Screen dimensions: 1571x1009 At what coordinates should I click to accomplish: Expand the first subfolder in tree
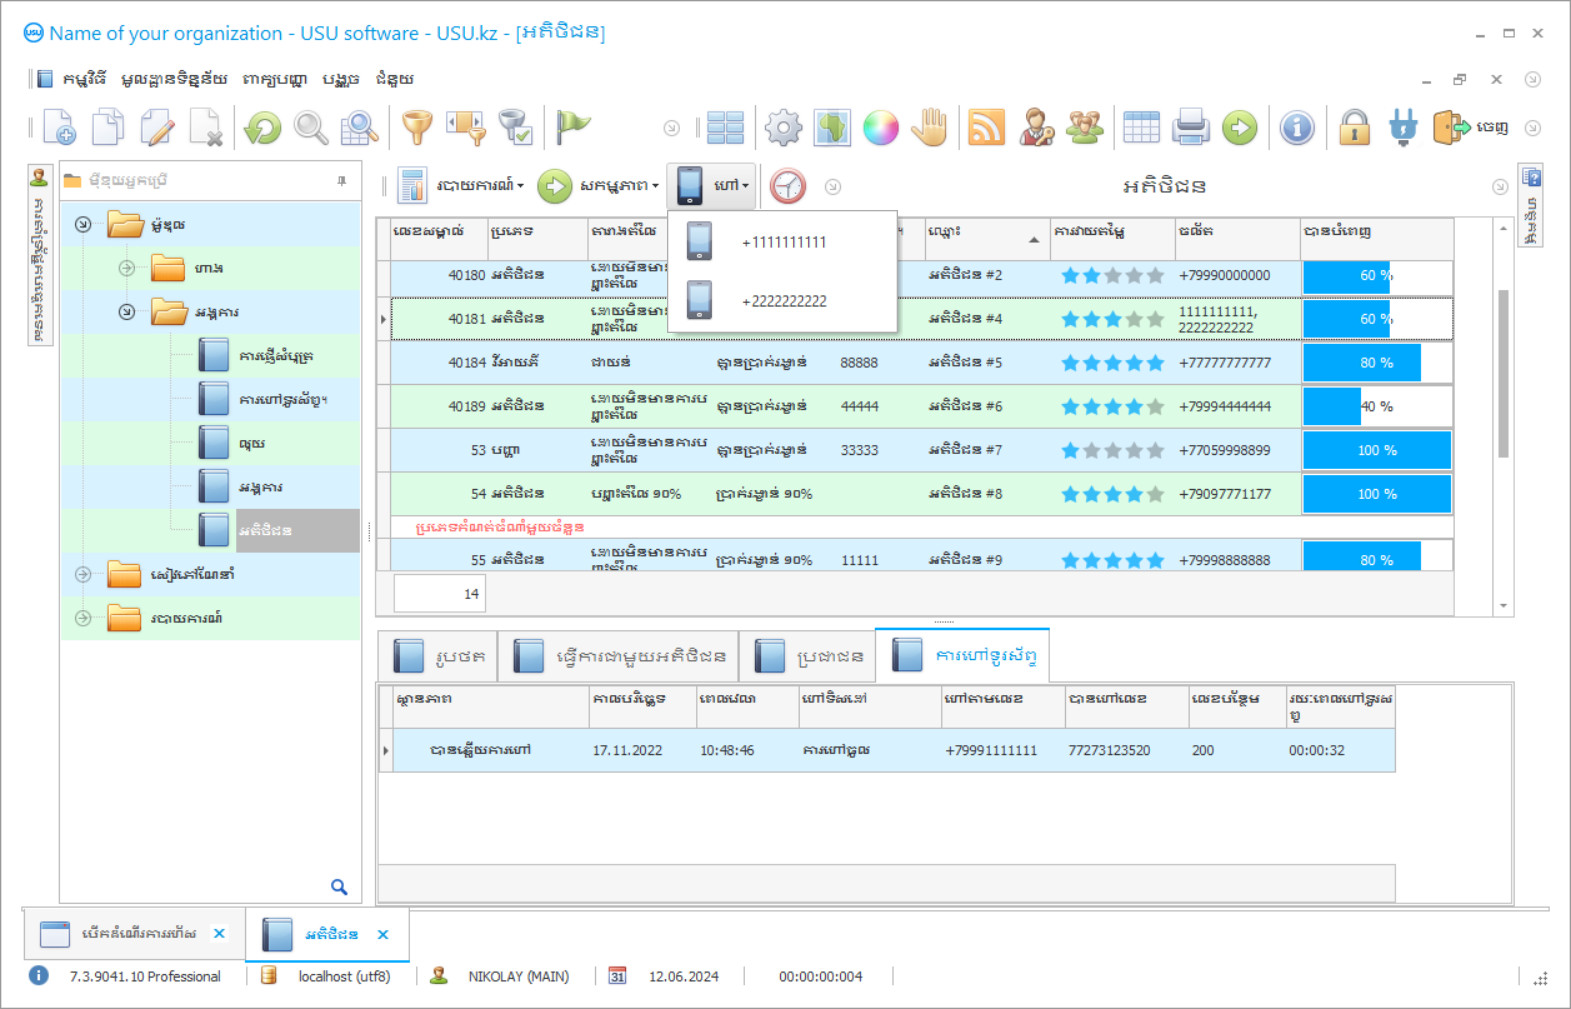pos(127,268)
